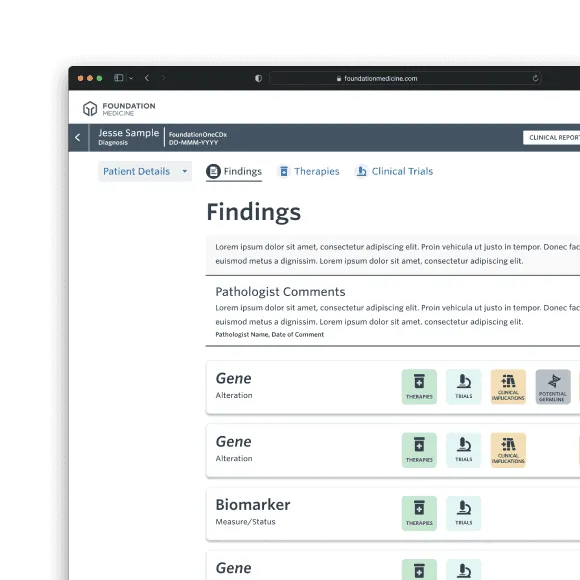The width and height of the screenshot is (580, 580).
Task: Click the Foundation Medicine logo
Action: click(119, 109)
